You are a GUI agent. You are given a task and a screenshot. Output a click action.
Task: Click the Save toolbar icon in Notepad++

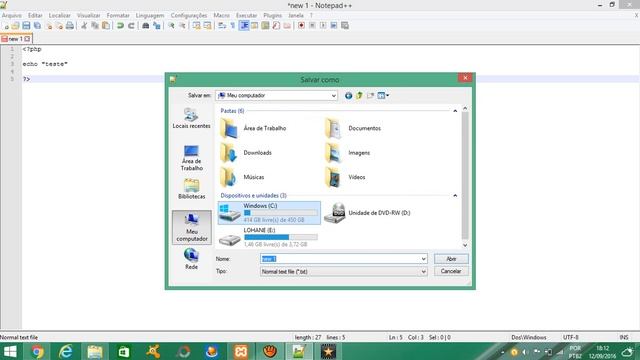coord(27,26)
